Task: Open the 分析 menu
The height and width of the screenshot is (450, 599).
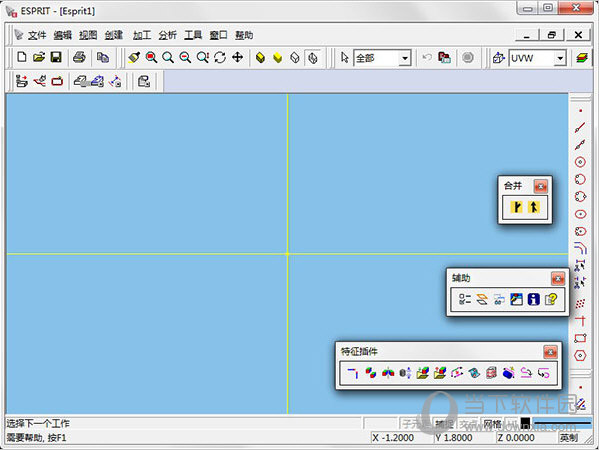Action: (x=167, y=35)
